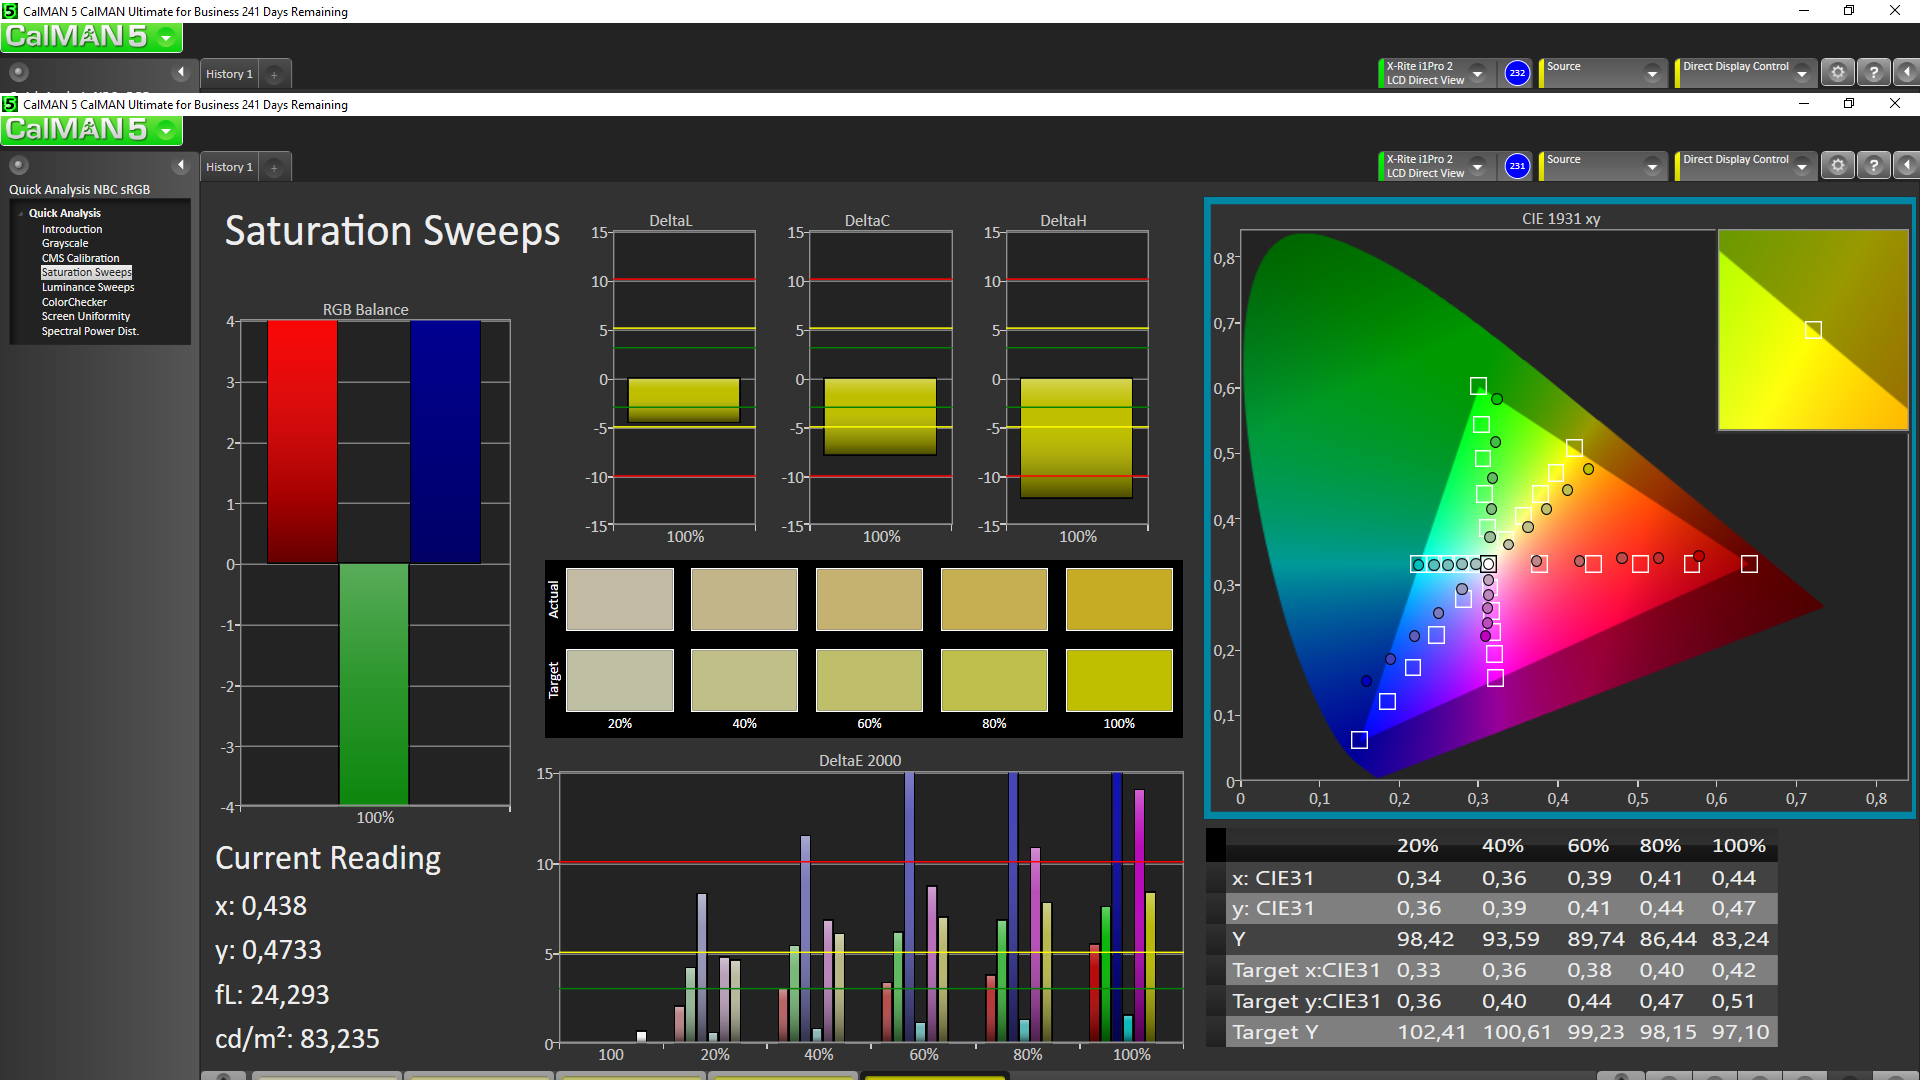
Task: Open settings gear in back CalMAN window
Action: pyautogui.click(x=1837, y=73)
